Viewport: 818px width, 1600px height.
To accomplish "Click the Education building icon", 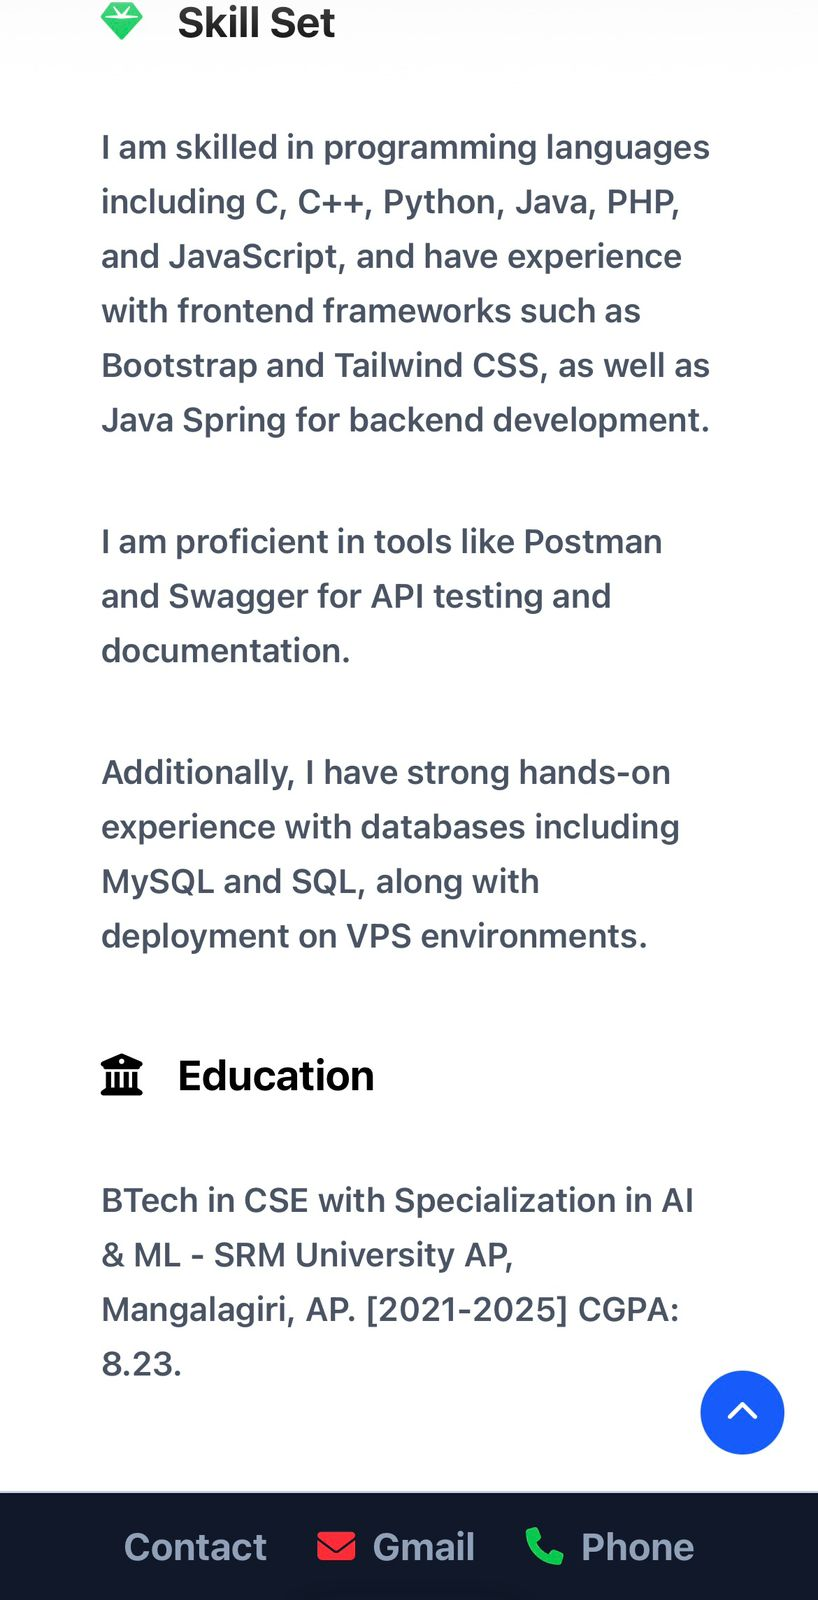I will 122,1075.
